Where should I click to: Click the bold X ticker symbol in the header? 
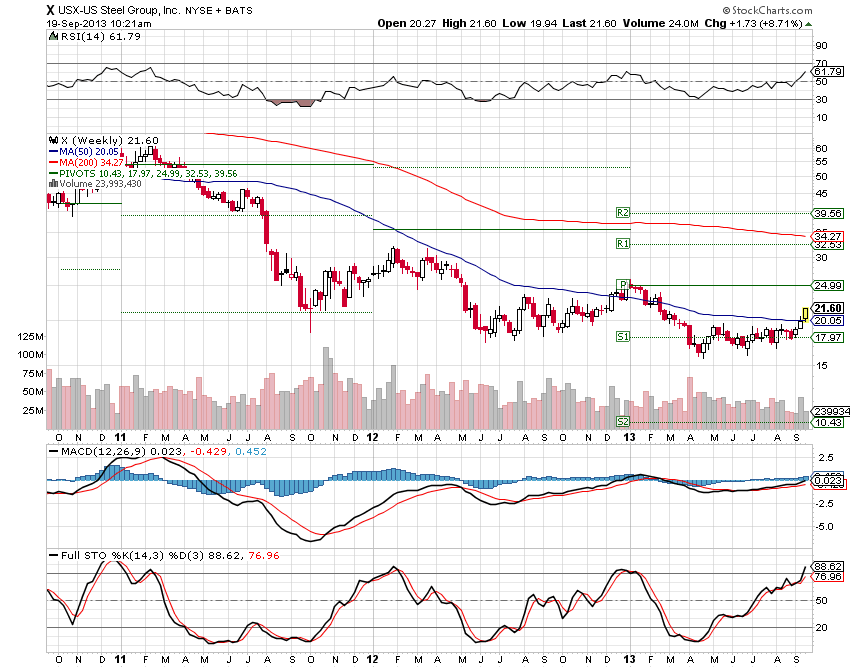(x=50, y=10)
